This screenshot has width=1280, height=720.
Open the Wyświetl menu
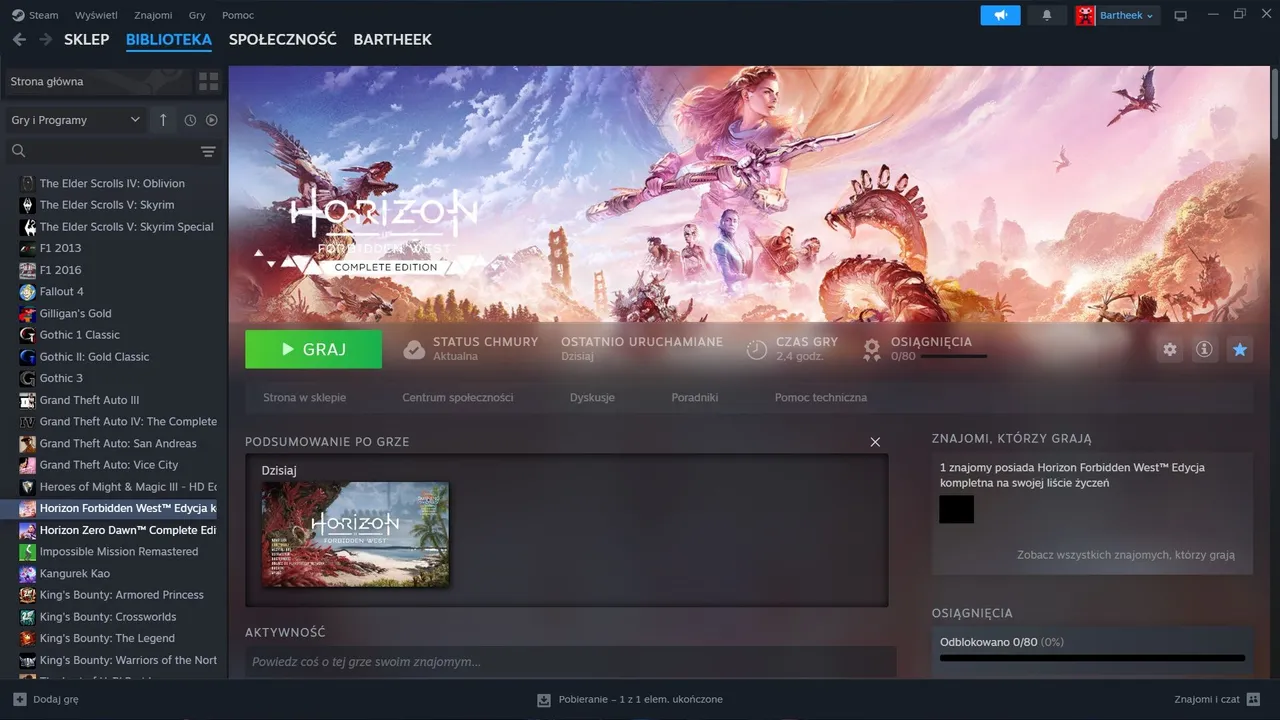(96, 15)
